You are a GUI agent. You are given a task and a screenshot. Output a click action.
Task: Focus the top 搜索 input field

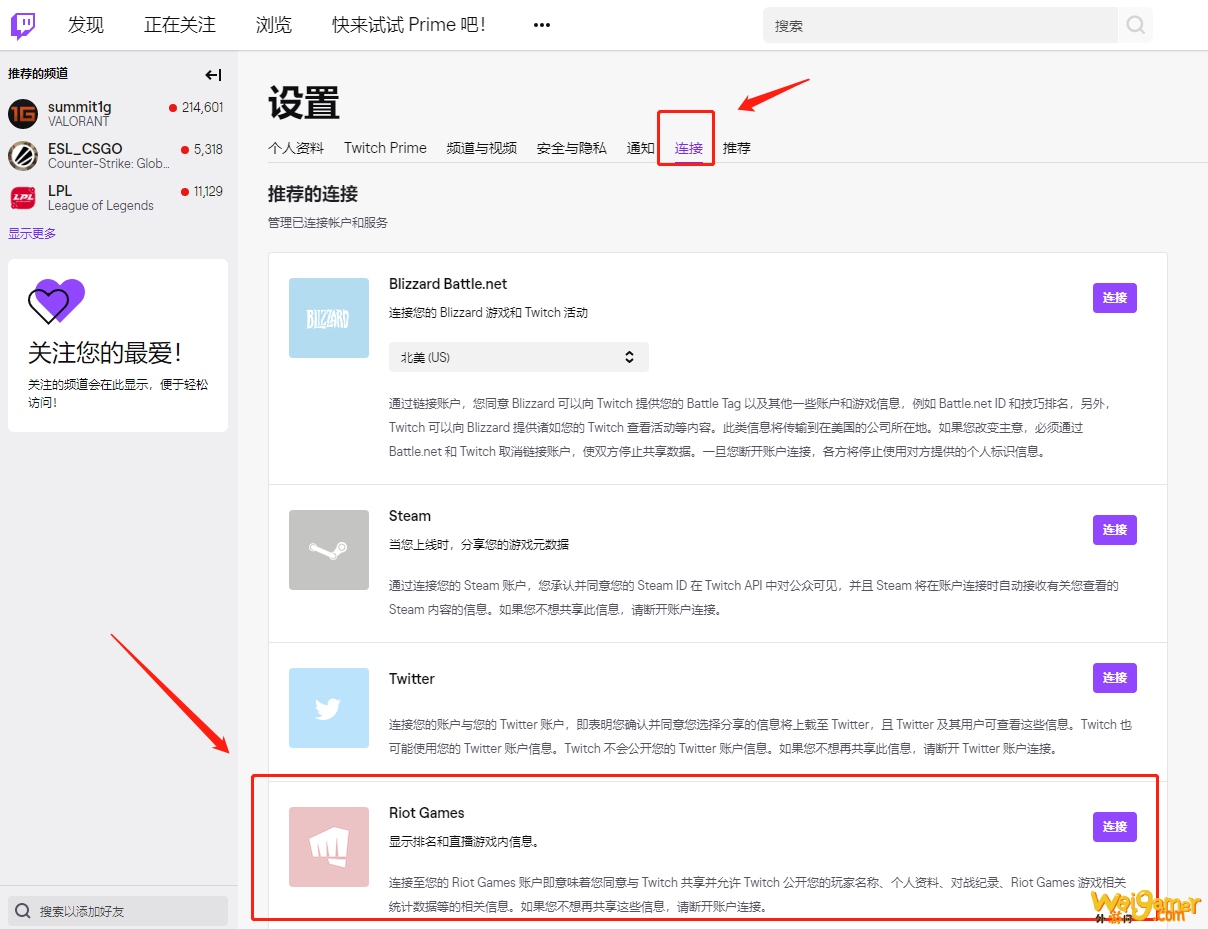940,25
